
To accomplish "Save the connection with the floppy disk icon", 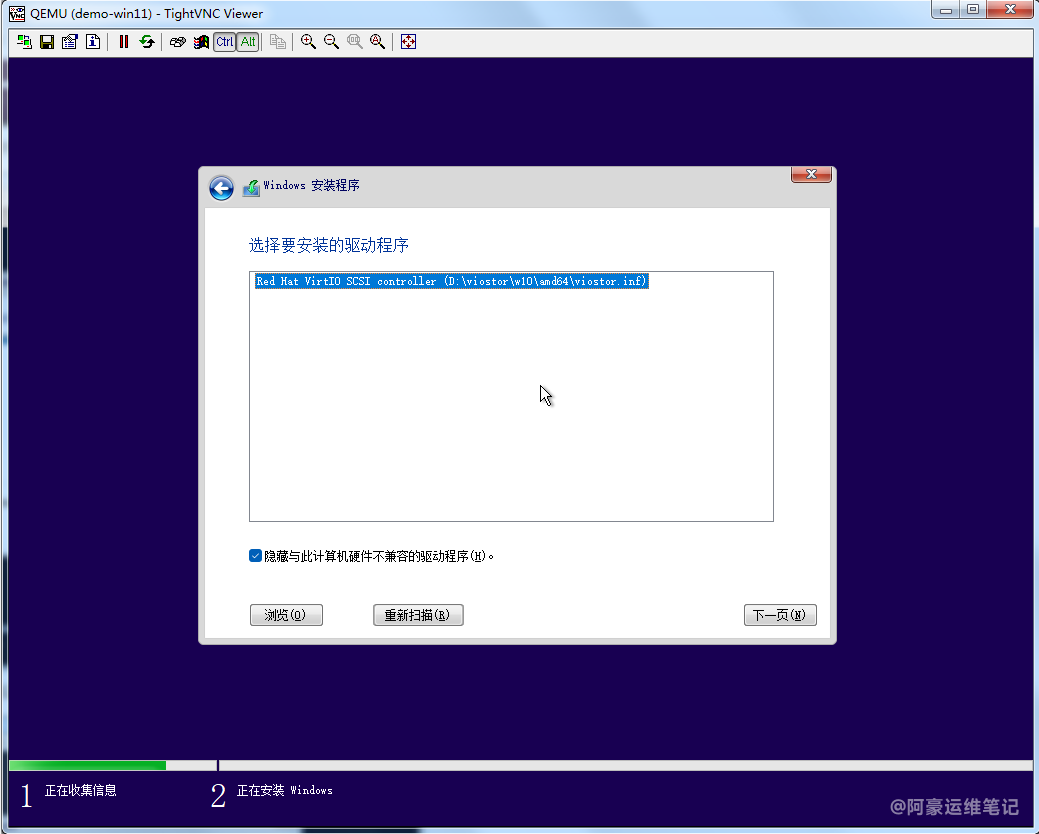I will [47, 42].
